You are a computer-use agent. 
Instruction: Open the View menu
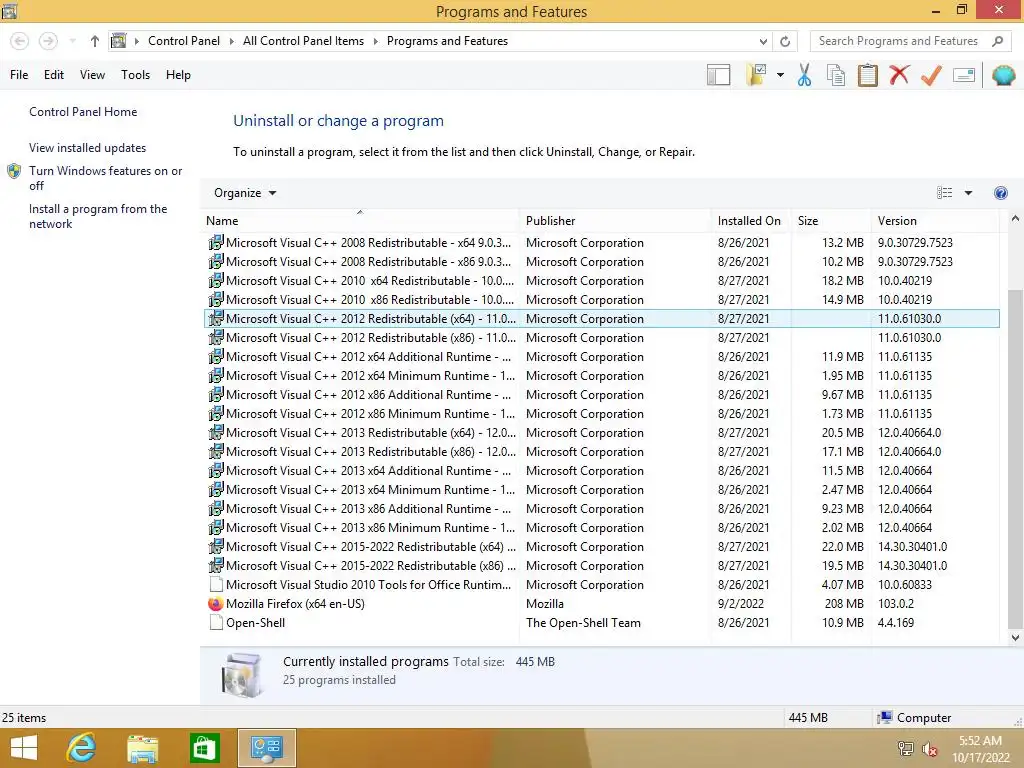pos(92,75)
